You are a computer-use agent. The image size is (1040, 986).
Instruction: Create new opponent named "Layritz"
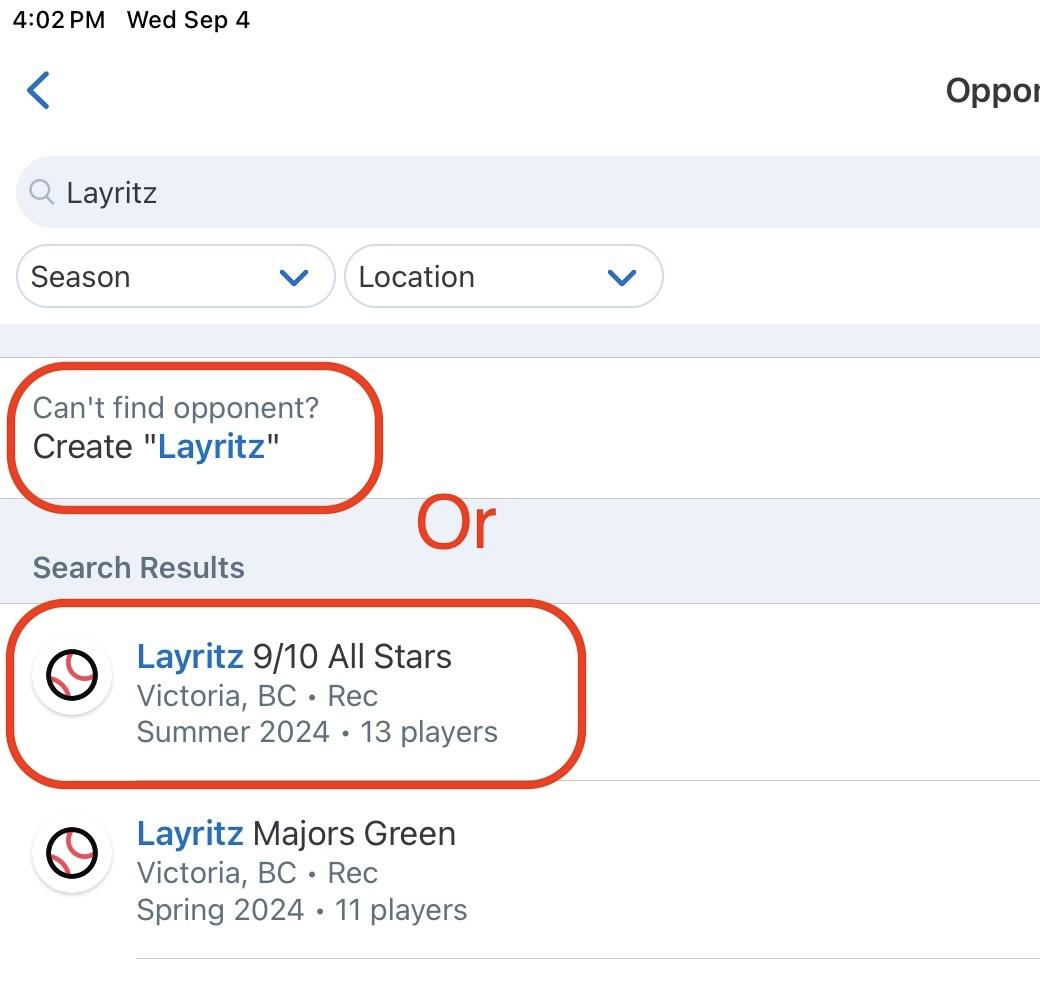click(x=156, y=446)
